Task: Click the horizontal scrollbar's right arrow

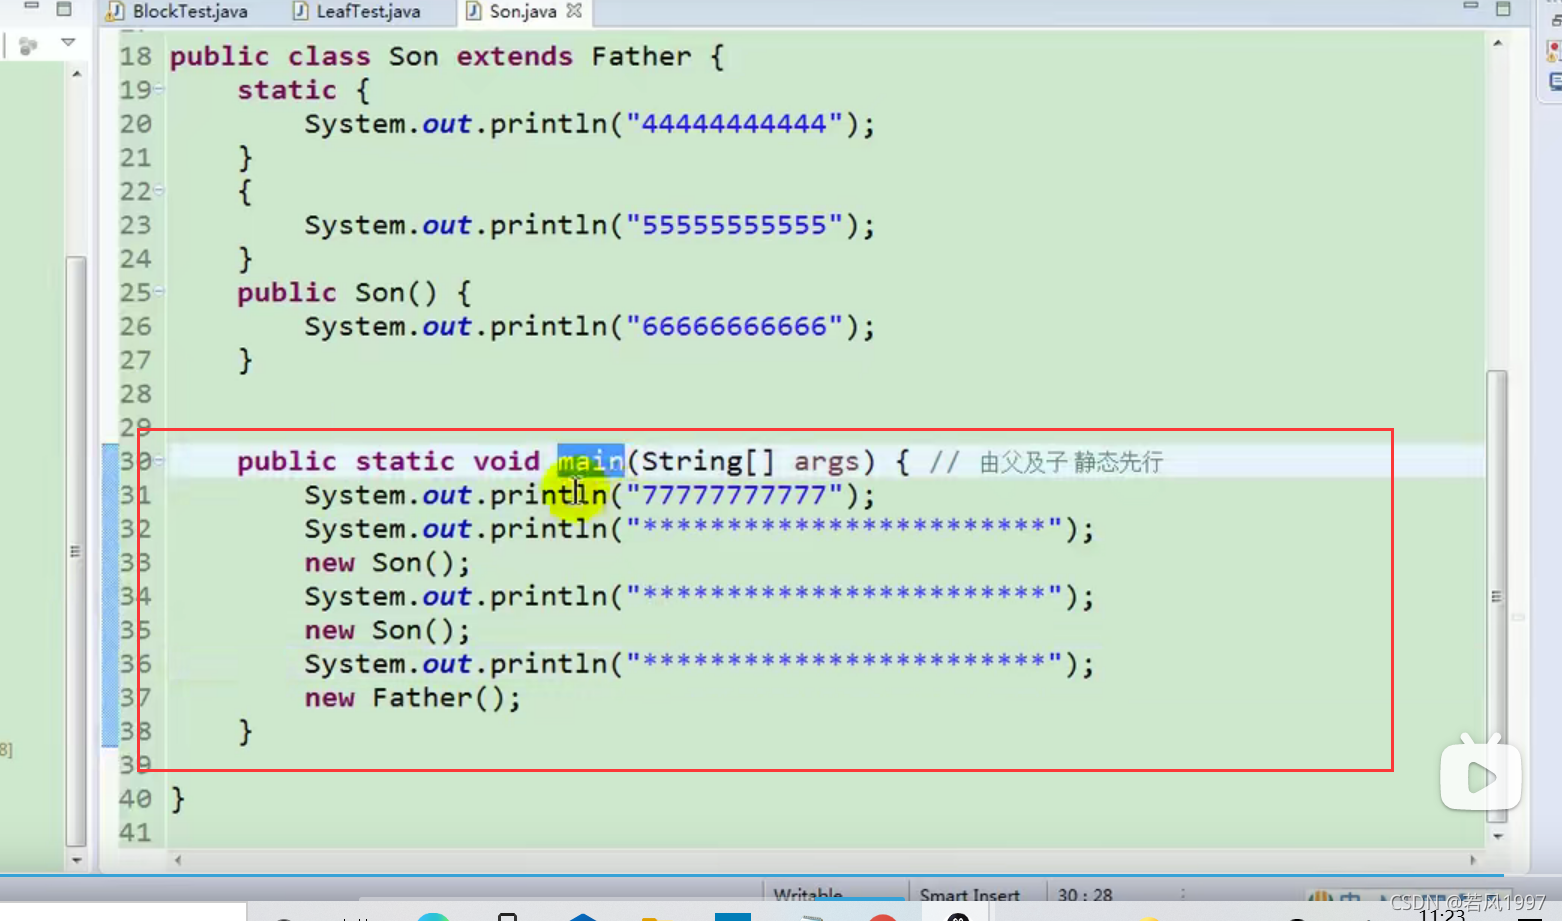Action: pyautogui.click(x=1473, y=859)
